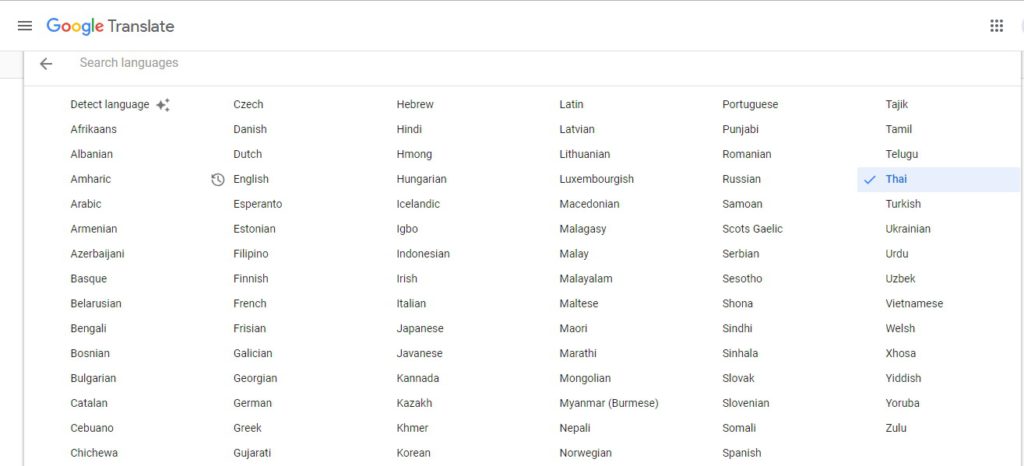Viewport: 1024px width, 466px height.
Task: Select Spanish from the list
Action: (741, 453)
